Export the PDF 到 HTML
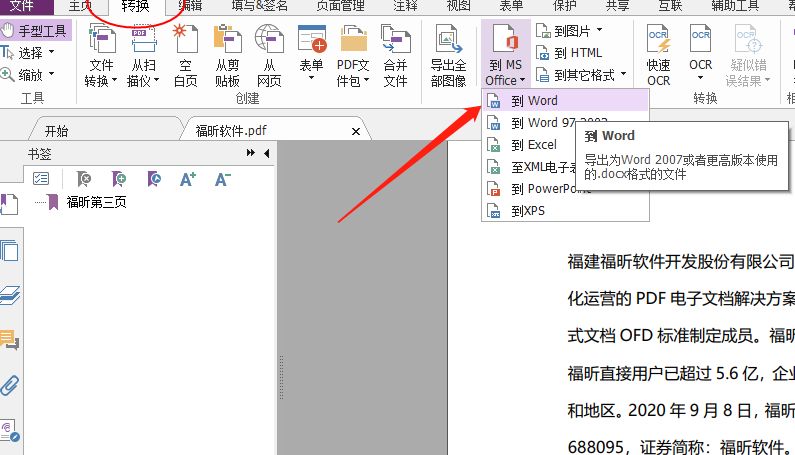This screenshot has height=455, width=795. (569, 53)
